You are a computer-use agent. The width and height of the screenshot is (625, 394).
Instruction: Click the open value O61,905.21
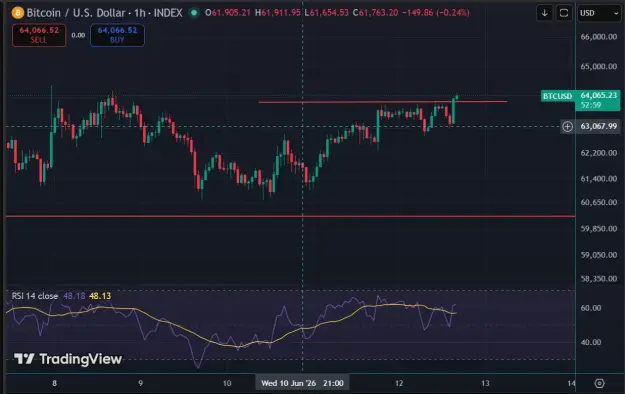pyautogui.click(x=228, y=13)
